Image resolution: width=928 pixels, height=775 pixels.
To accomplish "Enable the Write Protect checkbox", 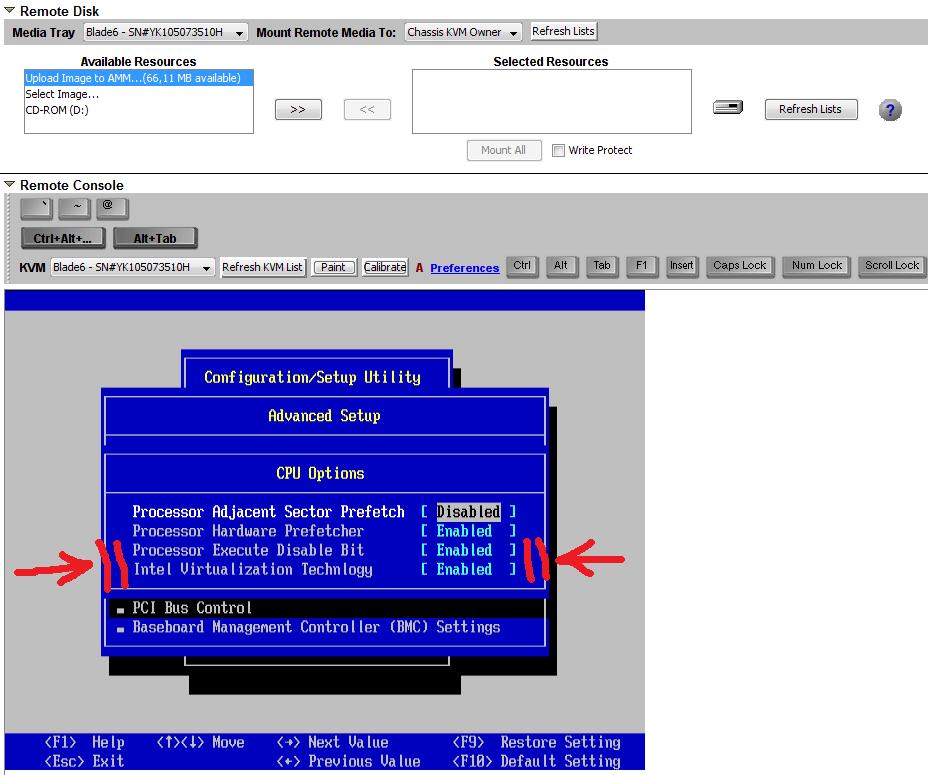I will (558, 150).
